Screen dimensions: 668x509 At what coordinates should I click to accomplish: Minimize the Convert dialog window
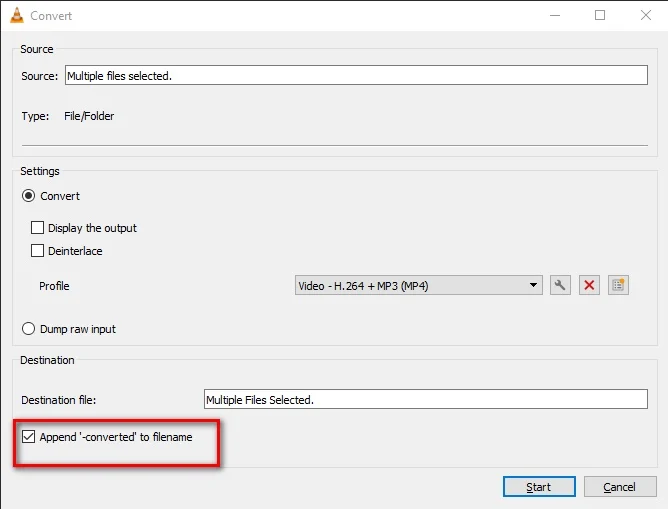(x=555, y=15)
